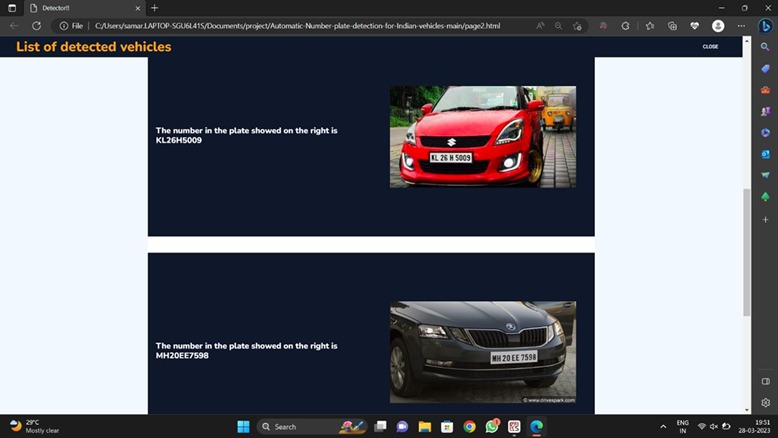Open the Windows Start menu
The image size is (778, 438).
[x=243, y=427]
